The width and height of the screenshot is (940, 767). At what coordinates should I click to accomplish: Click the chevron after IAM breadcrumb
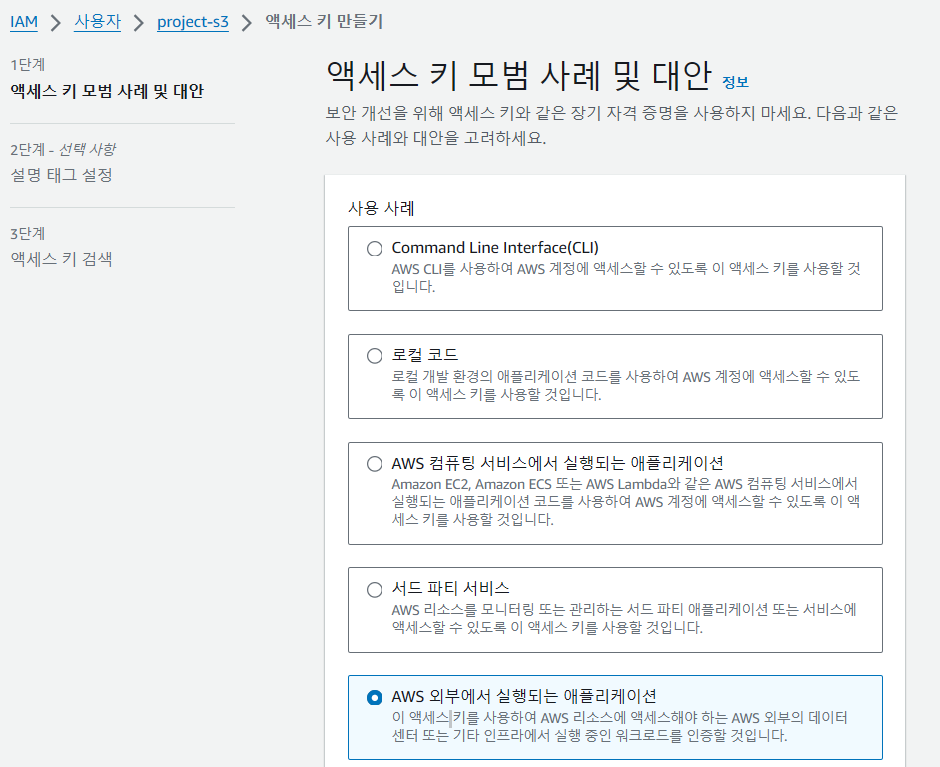[56, 23]
